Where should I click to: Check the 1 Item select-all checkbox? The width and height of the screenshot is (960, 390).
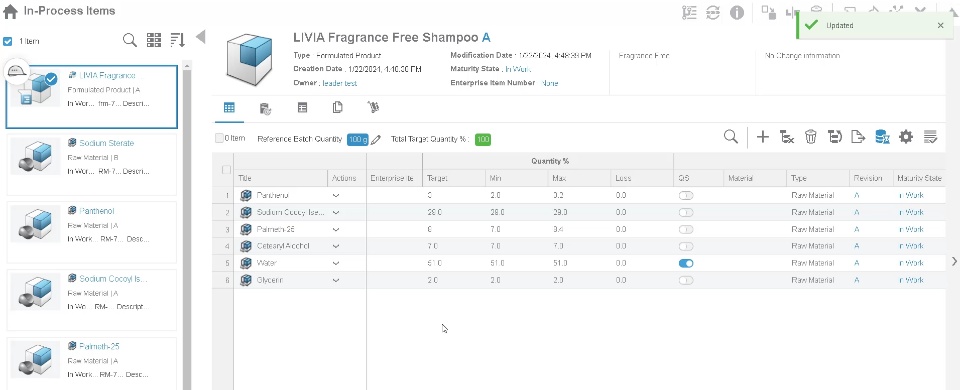click(x=7, y=41)
